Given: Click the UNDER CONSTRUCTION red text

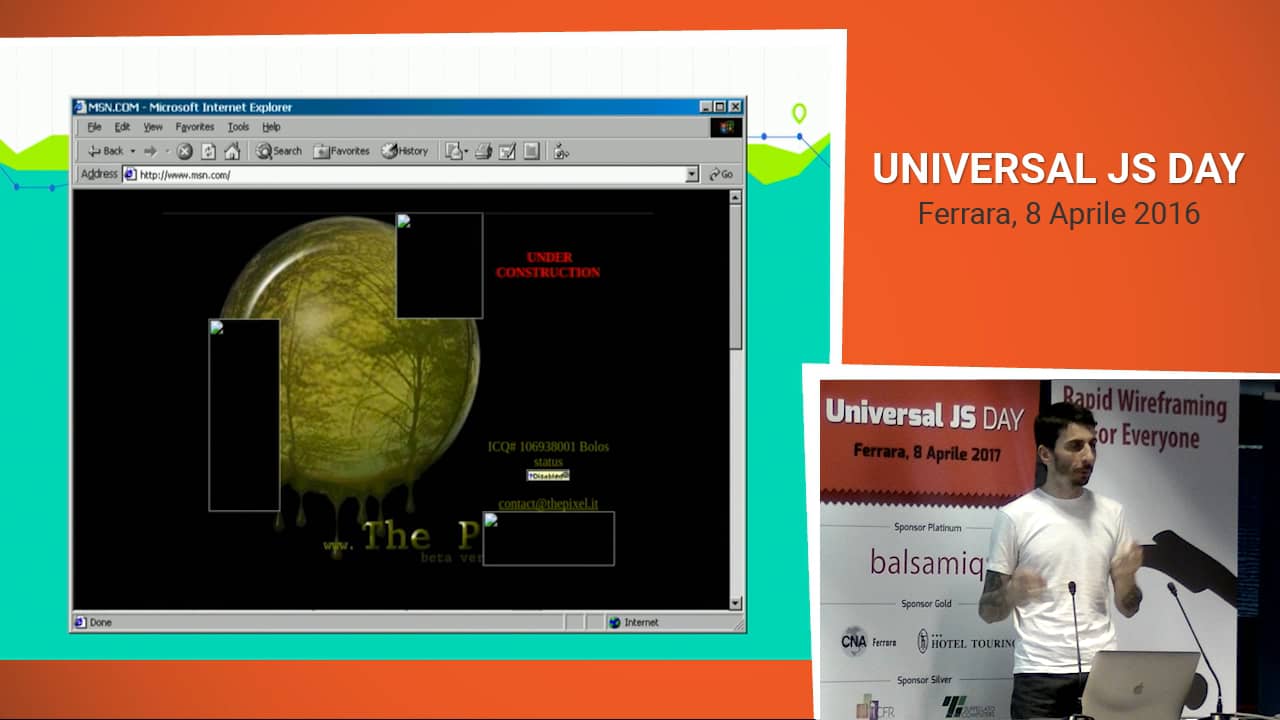Looking at the screenshot, I should pyautogui.click(x=548, y=265).
